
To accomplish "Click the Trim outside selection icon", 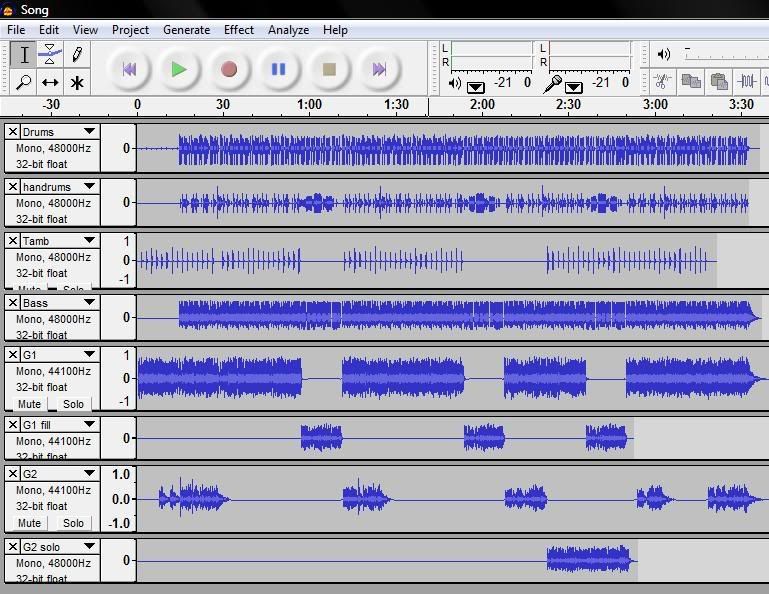I will [x=746, y=81].
